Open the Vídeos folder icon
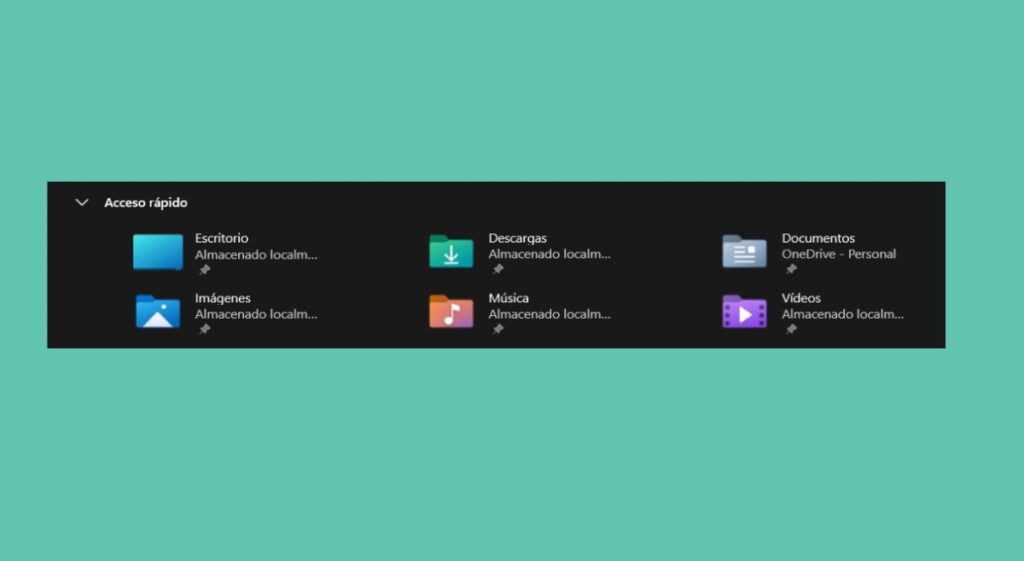Screen dimensions: 1024x561 pyautogui.click(x=744, y=312)
